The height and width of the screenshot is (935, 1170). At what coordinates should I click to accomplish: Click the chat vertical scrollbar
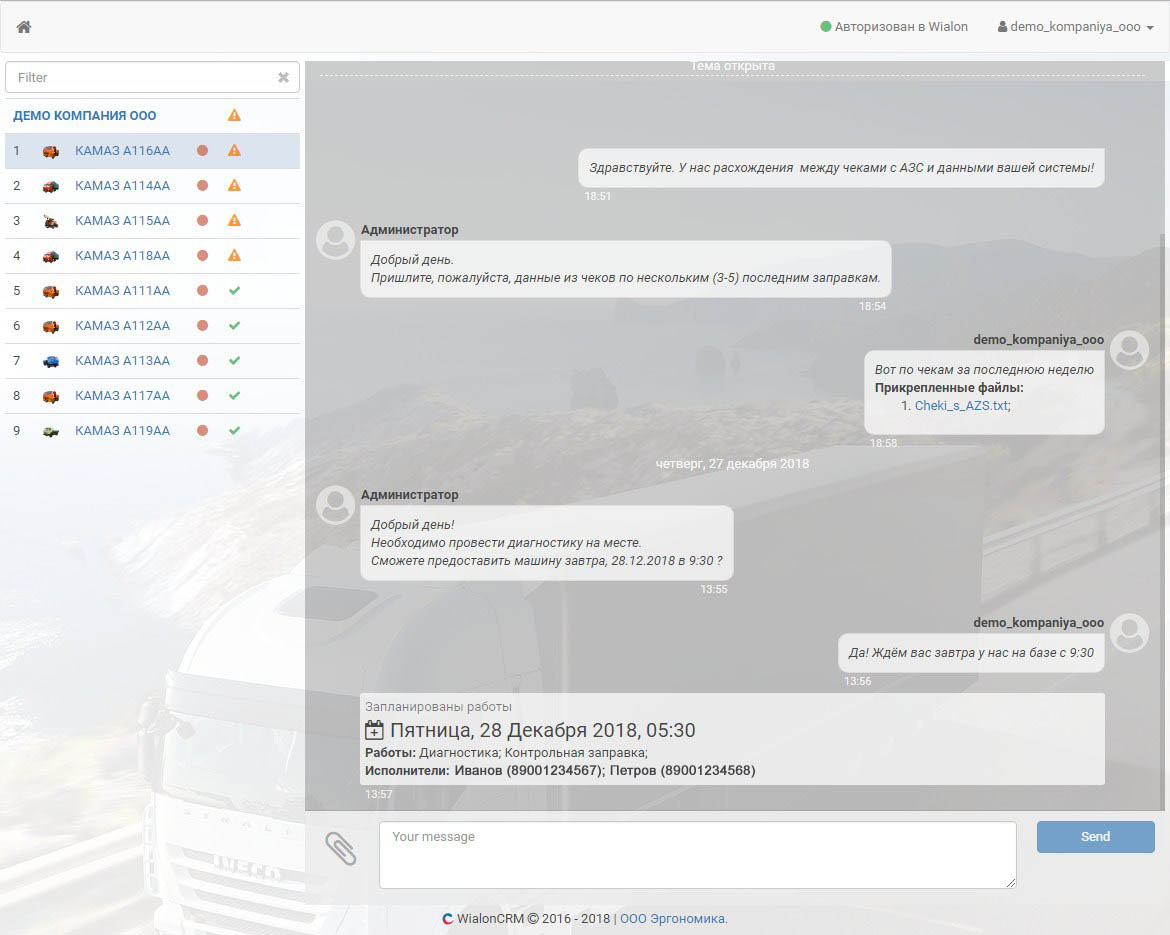pos(1161,500)
